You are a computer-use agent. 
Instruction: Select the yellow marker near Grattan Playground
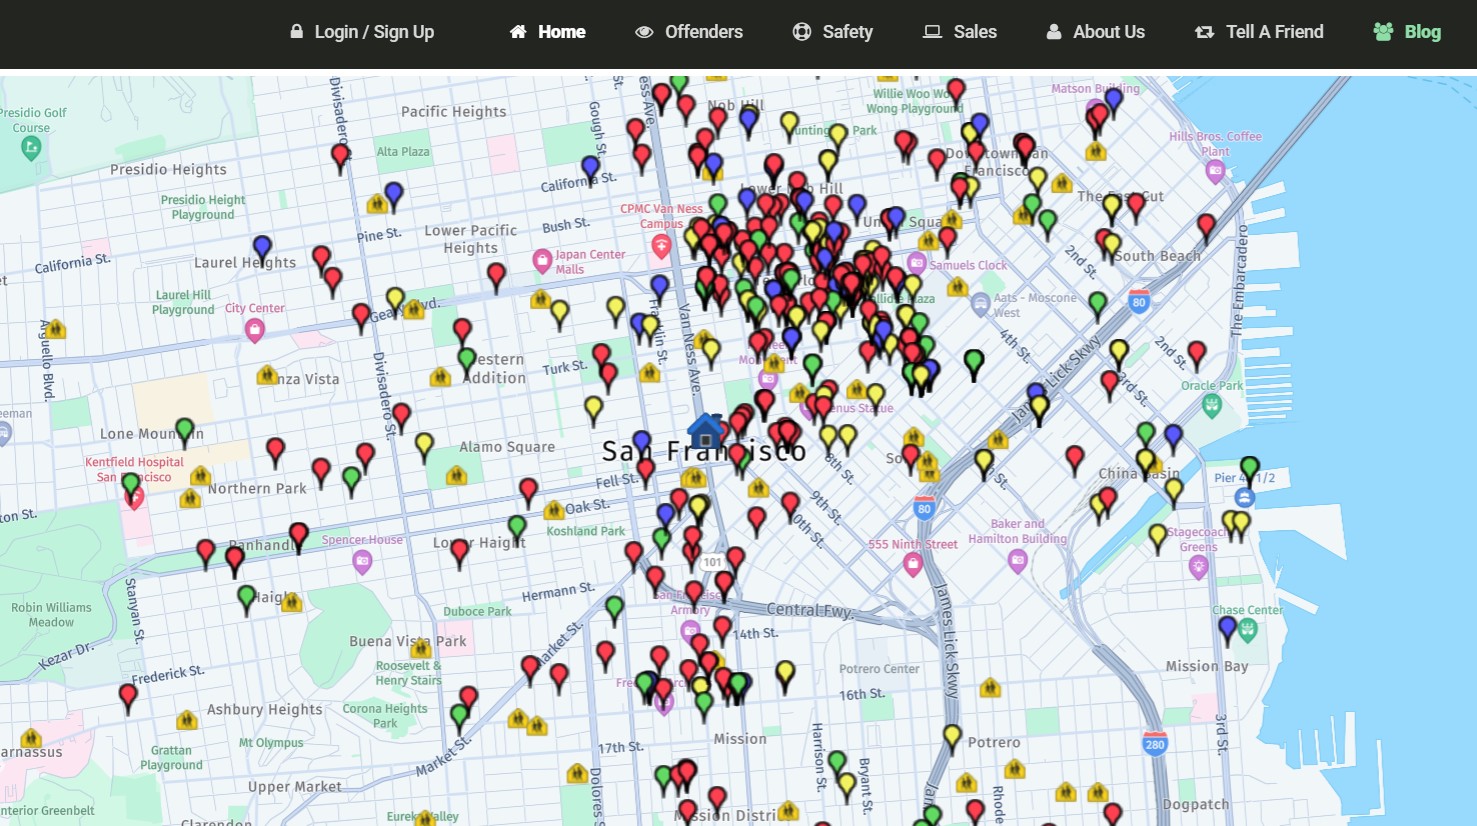point(187,721)
